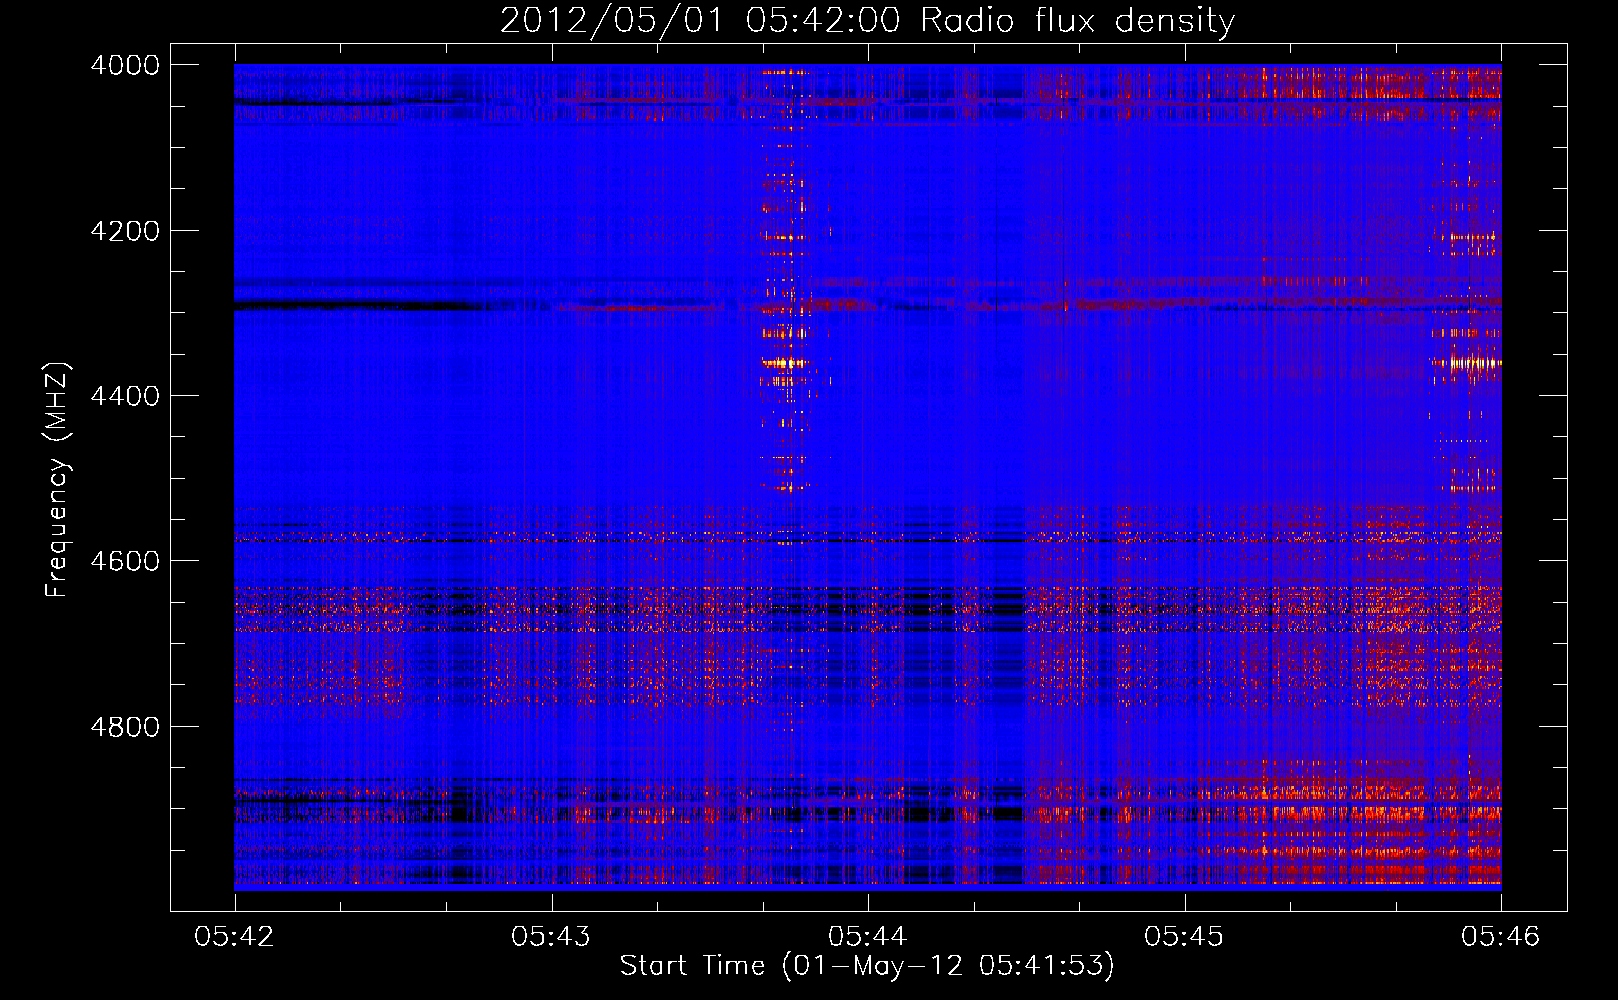Image resolution: width=1618 pixels, height=1000 pixels.
Task: Click the plot title '2012/05/01 05:42:00 Radio flux density'
Action: [x=867, y=20]
